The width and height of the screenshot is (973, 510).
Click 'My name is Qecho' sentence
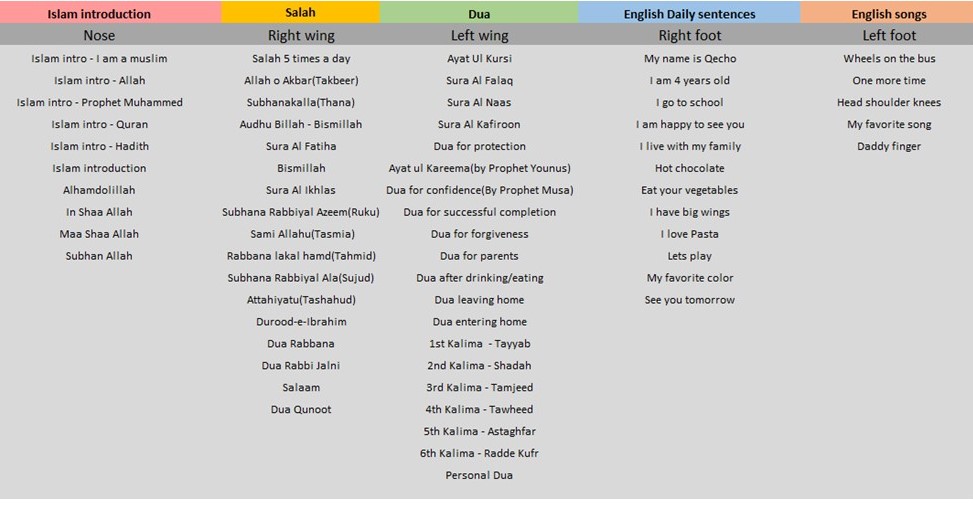[x=689, y=59]
